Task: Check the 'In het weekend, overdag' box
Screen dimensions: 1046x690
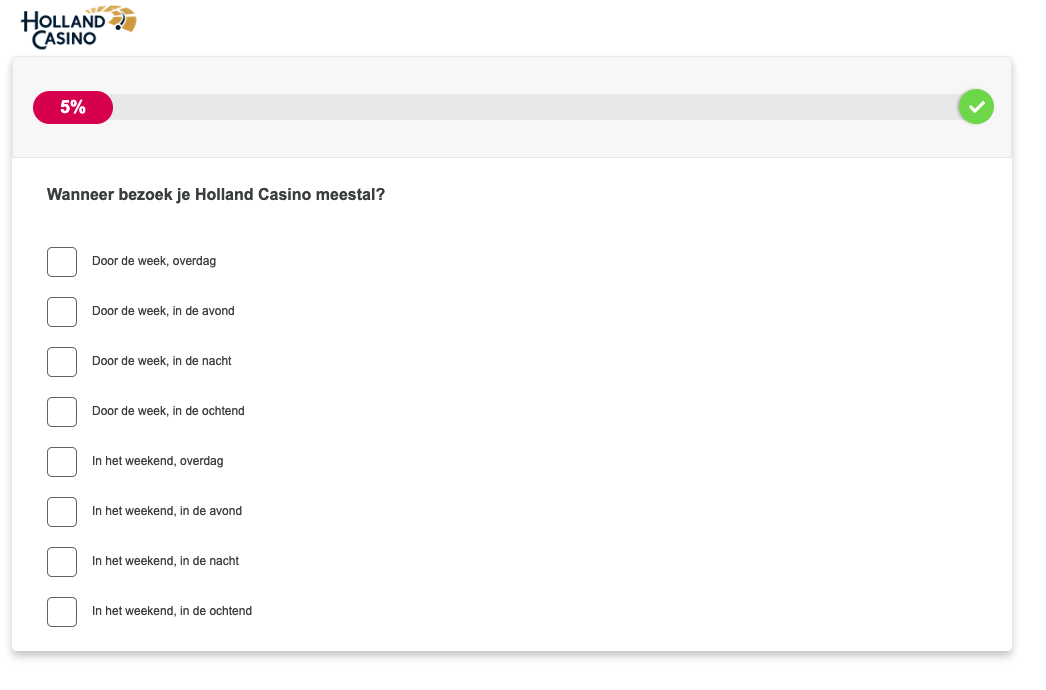Action: click(x=62, y=462)
